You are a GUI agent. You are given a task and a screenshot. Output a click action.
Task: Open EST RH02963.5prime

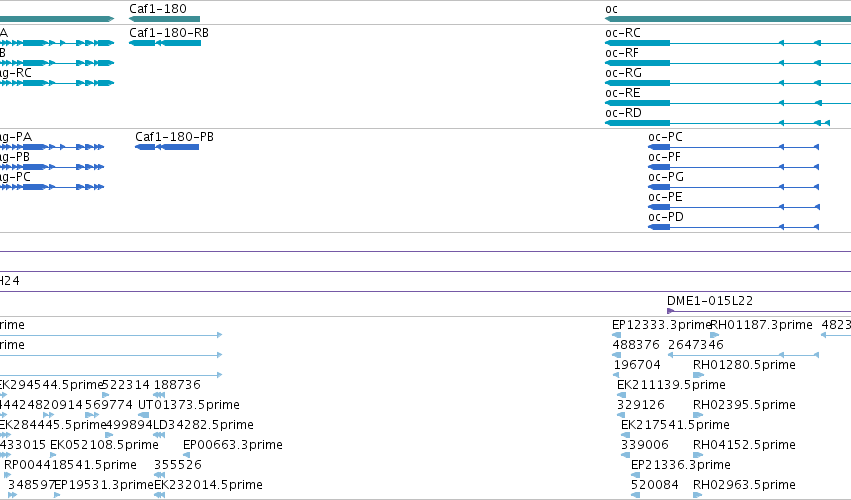click(x=744, y=485)
